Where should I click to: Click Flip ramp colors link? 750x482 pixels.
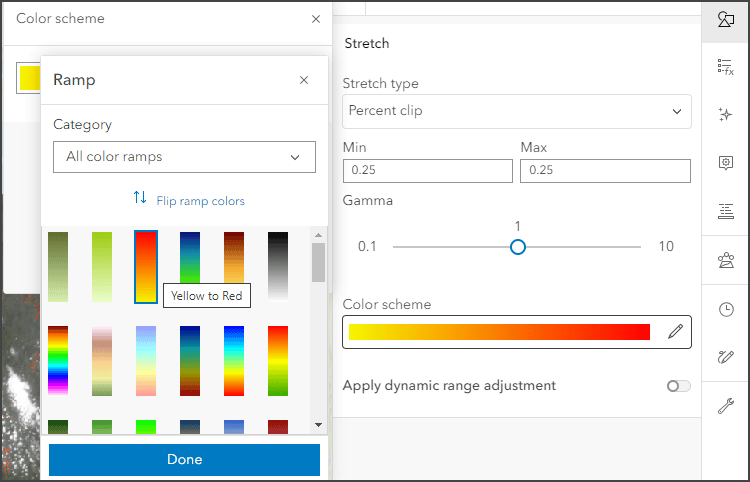(x=189, y=200)
